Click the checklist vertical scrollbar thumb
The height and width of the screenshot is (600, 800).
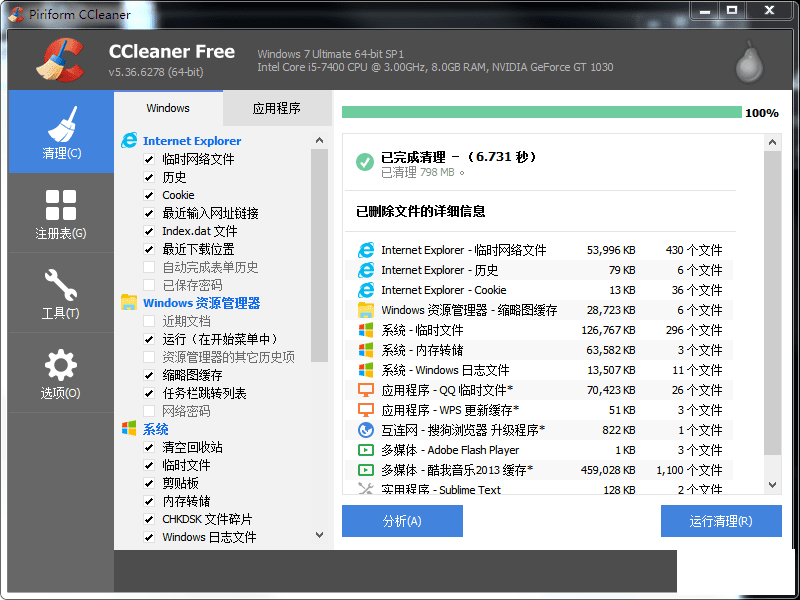pos(319,255)
